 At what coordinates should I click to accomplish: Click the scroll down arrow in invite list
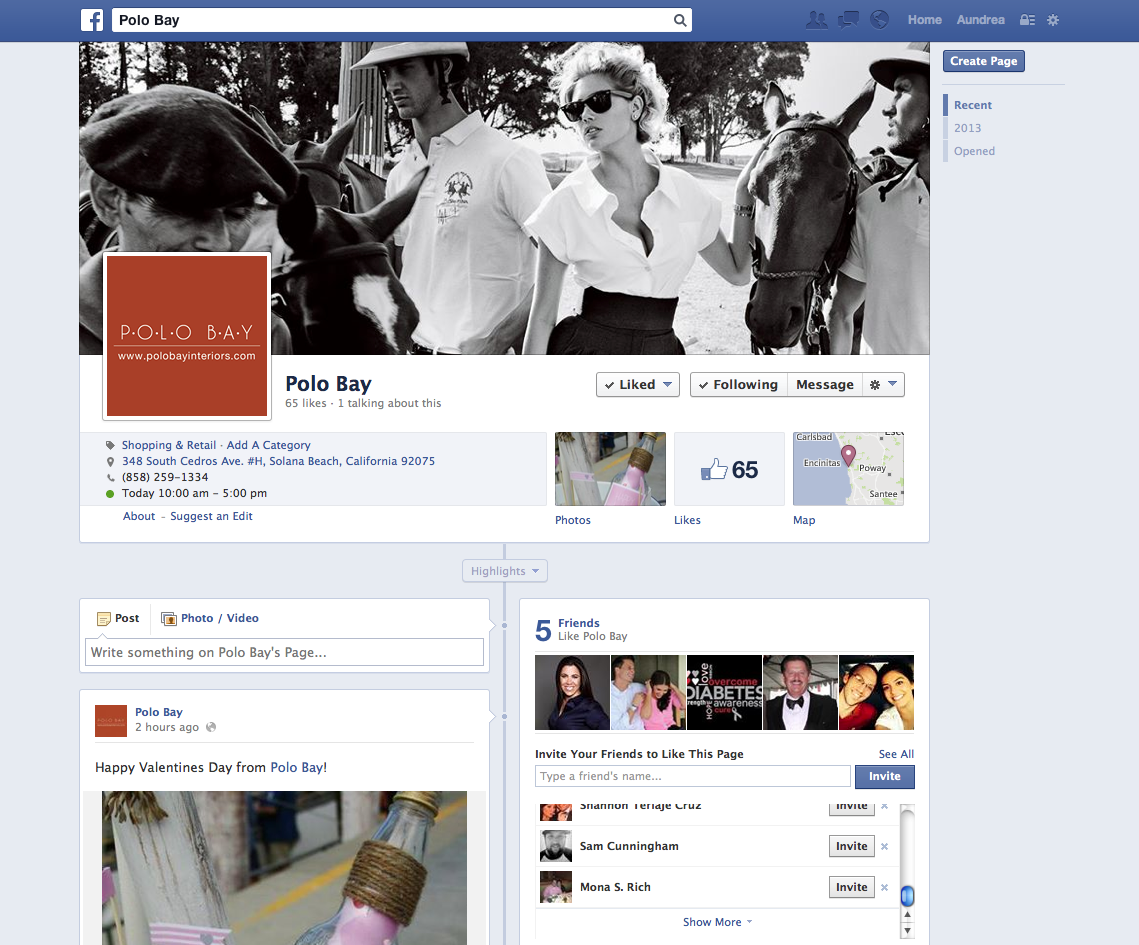[907, 930]
